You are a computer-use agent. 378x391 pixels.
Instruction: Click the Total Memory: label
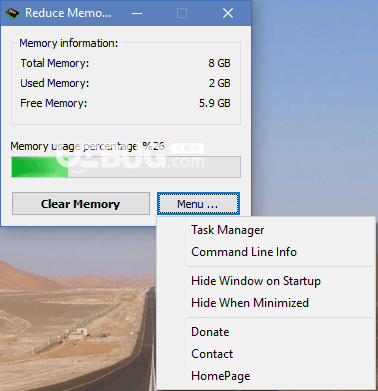tap(55, 63)
